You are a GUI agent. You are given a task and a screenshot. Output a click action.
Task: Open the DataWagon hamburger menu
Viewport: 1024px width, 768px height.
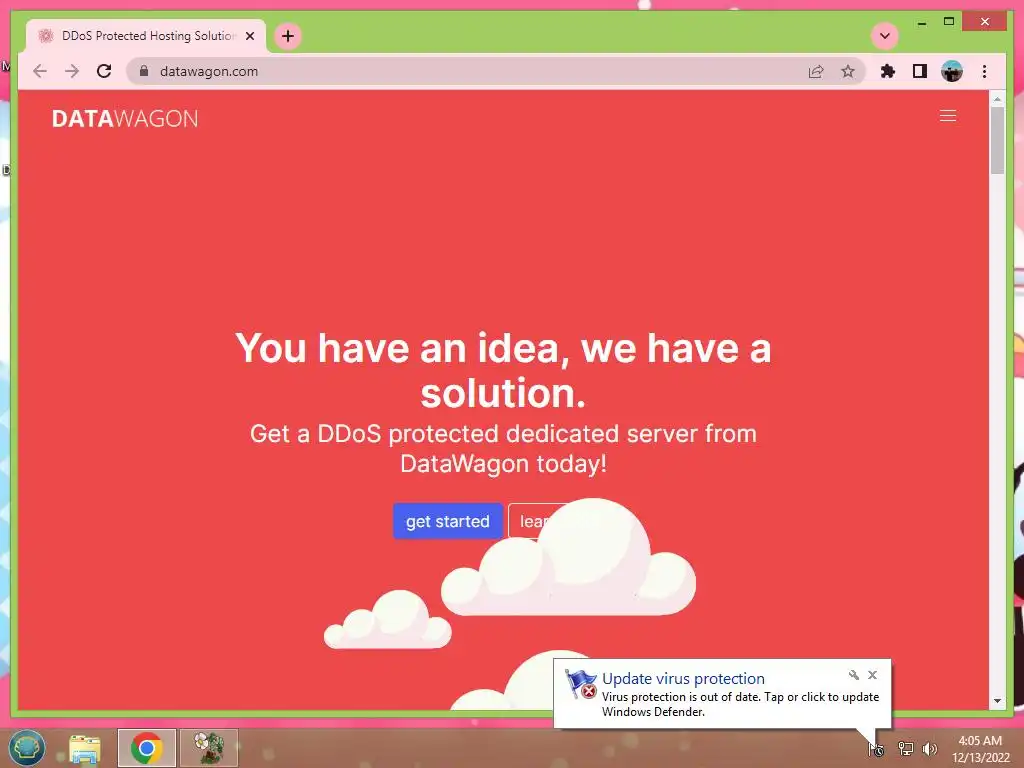[948, 116]
